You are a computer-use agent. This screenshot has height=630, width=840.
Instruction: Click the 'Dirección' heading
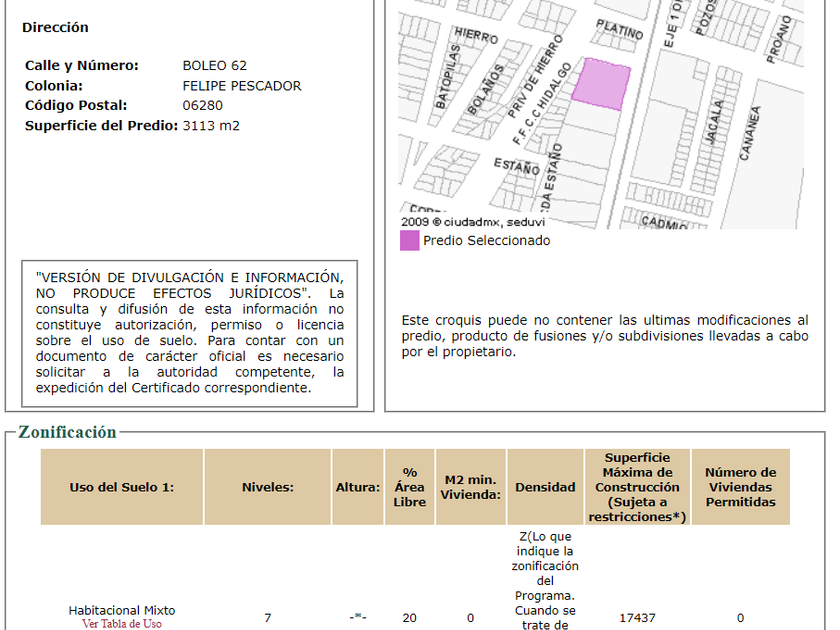(55, 27)
